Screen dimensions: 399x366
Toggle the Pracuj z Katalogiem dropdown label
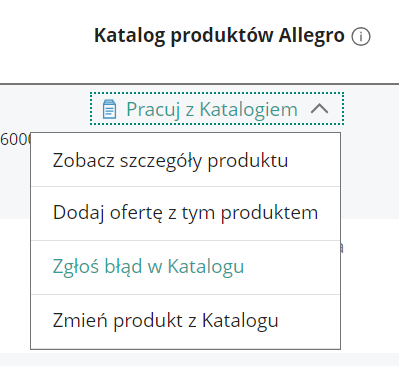(212, 109)
